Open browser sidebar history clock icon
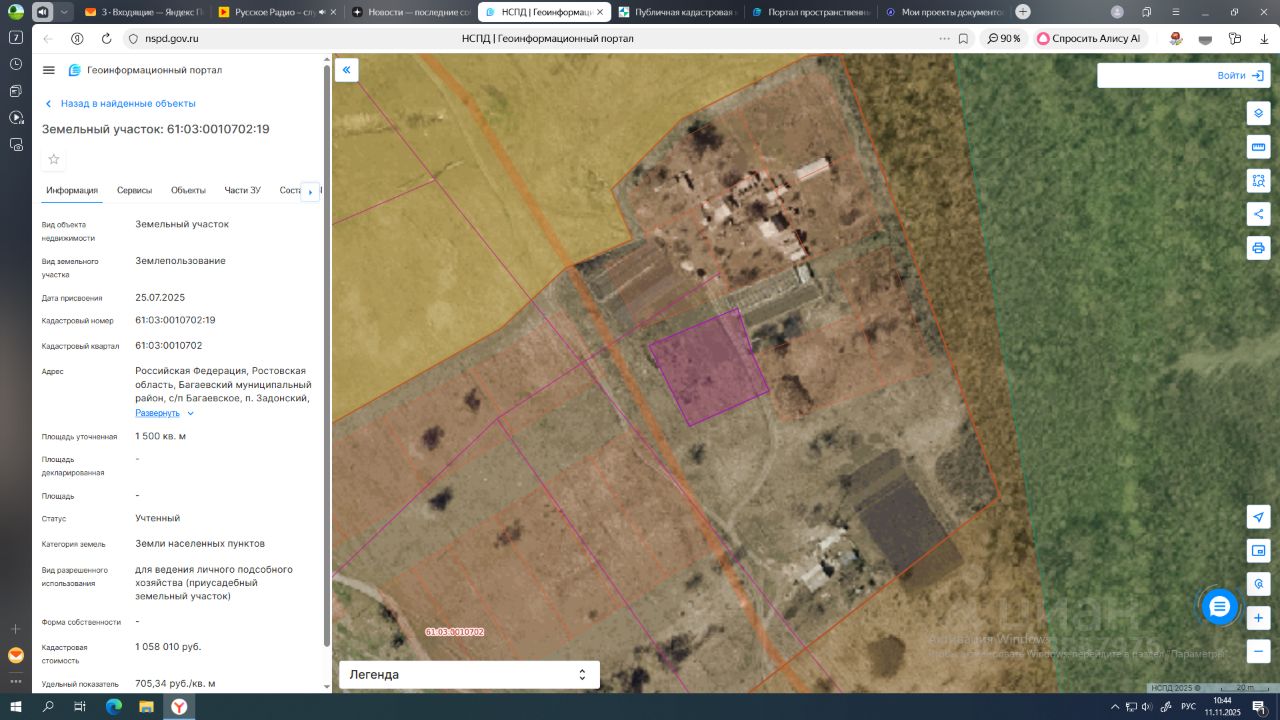1280x720 pixels. pyautogui.click(x=16, y=64)
